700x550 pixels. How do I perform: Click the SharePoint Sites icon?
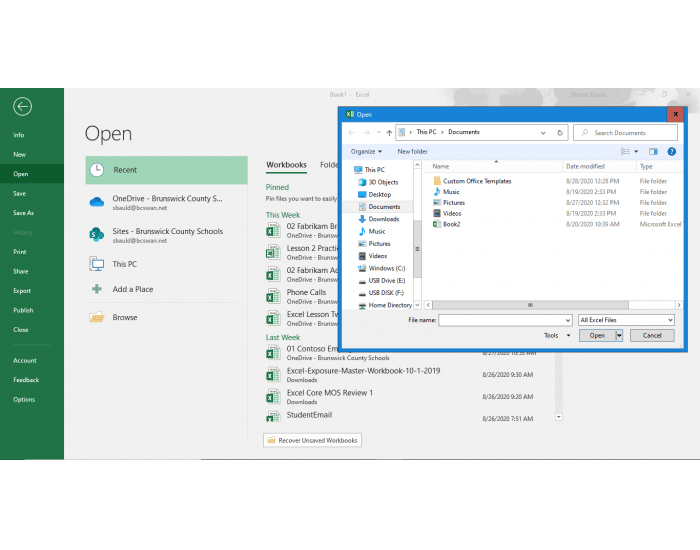(96, 234)
